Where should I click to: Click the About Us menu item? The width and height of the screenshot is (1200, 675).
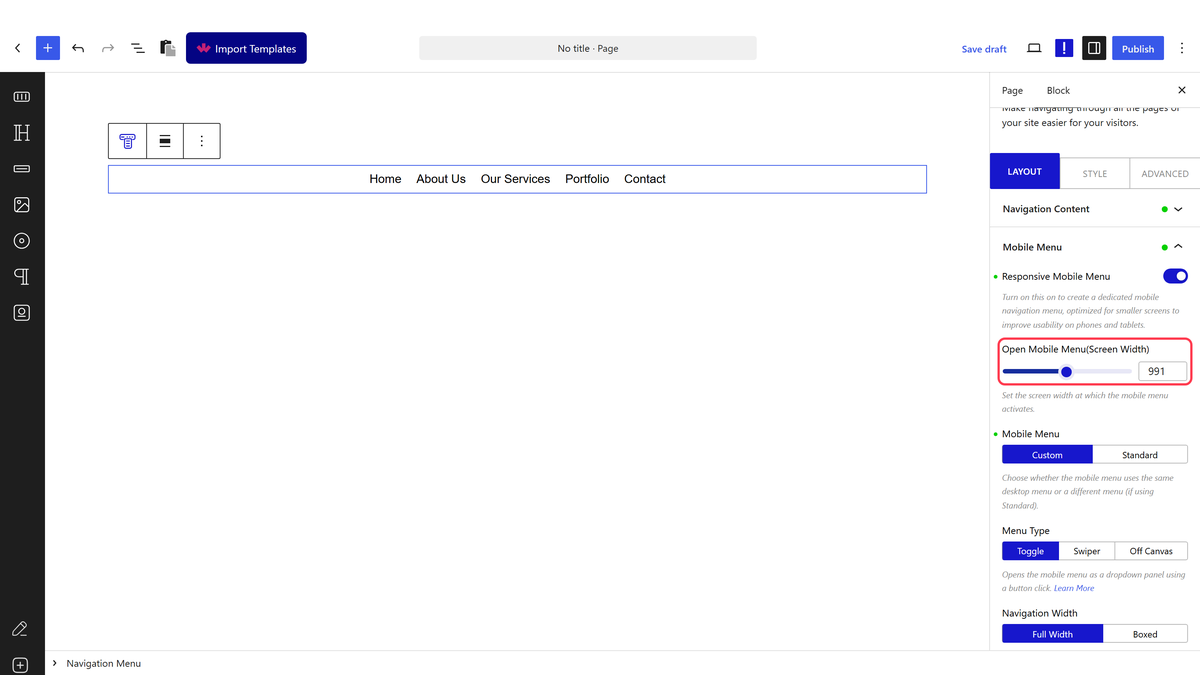pyautogui.click(x=441, y=179)
